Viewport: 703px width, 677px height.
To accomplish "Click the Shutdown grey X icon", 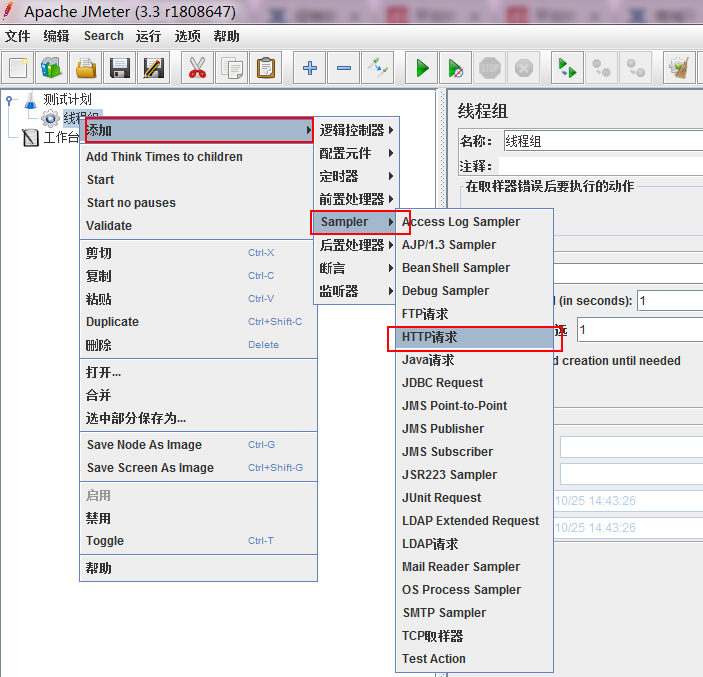I will pos(524,68).
